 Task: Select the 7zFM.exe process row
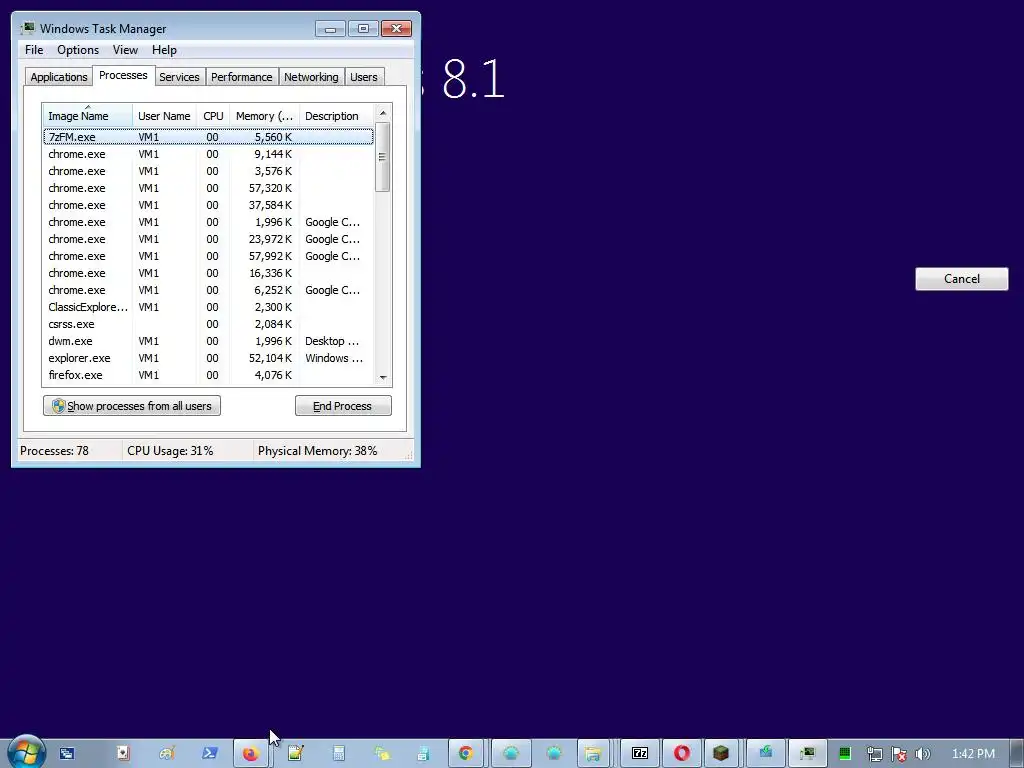[x=208, y=137]
